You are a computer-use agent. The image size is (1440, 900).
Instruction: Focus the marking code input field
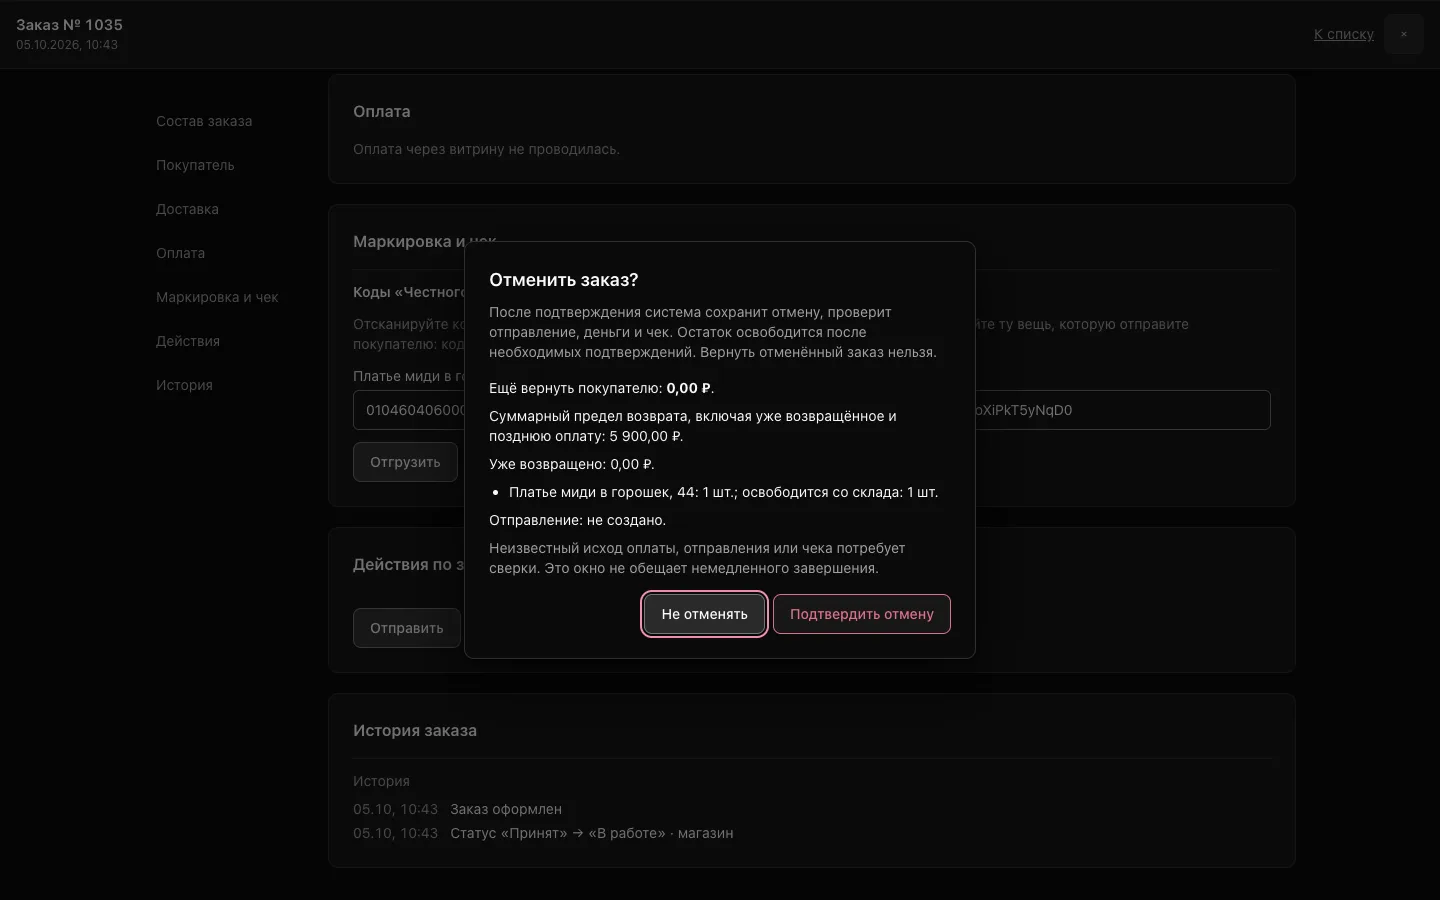tap(812, 410)
